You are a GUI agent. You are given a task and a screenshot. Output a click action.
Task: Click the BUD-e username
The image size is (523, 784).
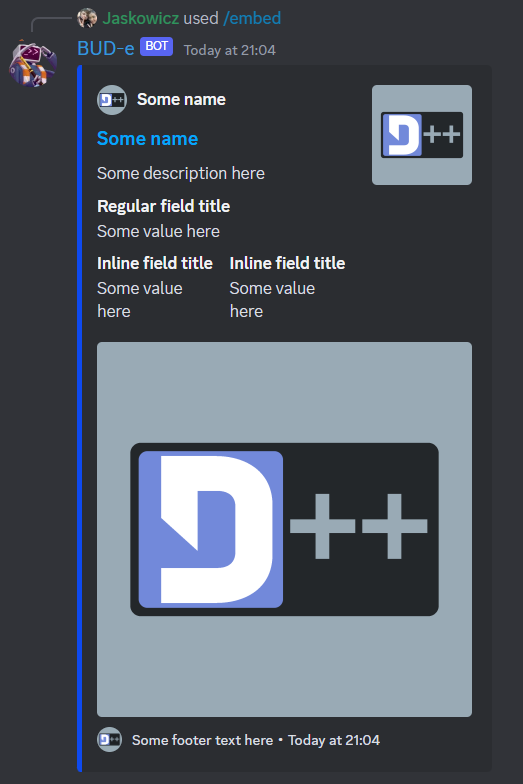(106, 48)
